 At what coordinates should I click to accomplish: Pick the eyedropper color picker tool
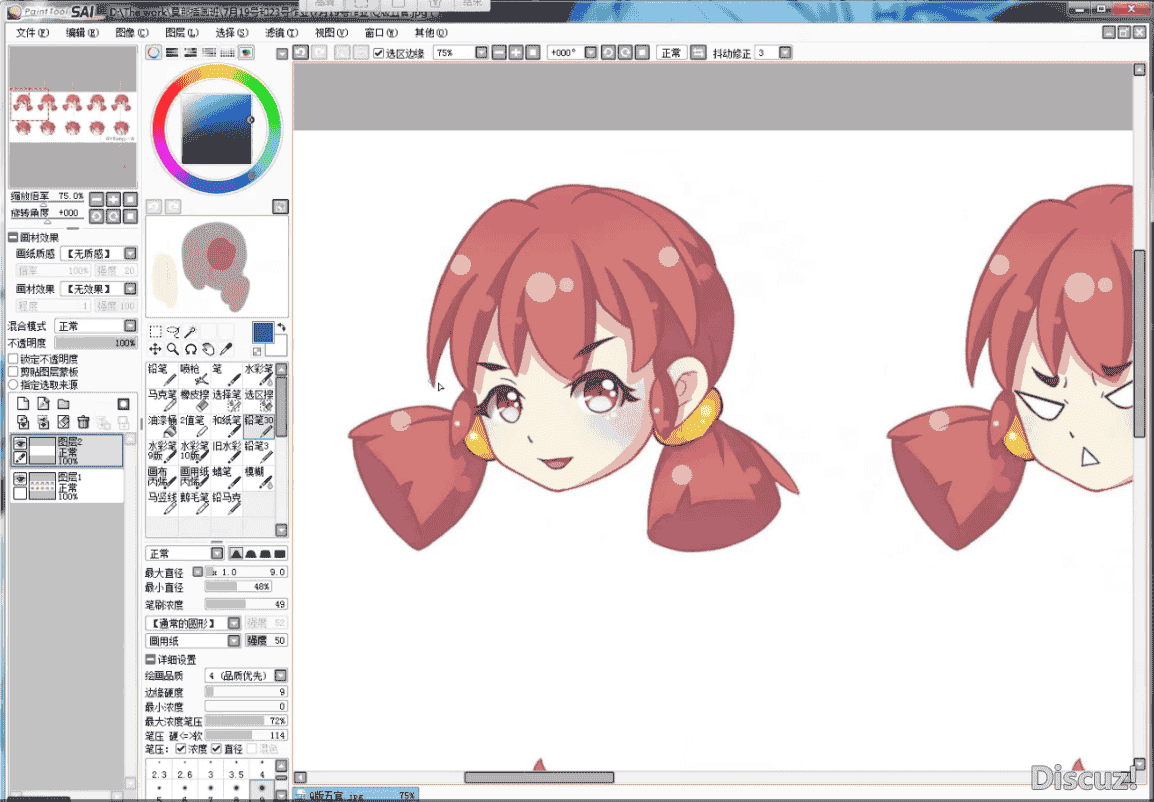click(x=226, y=349)
